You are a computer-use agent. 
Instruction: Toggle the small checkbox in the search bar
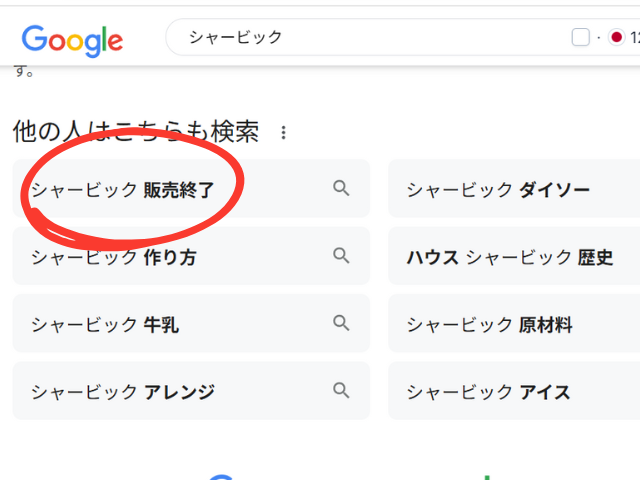(580, 37)
